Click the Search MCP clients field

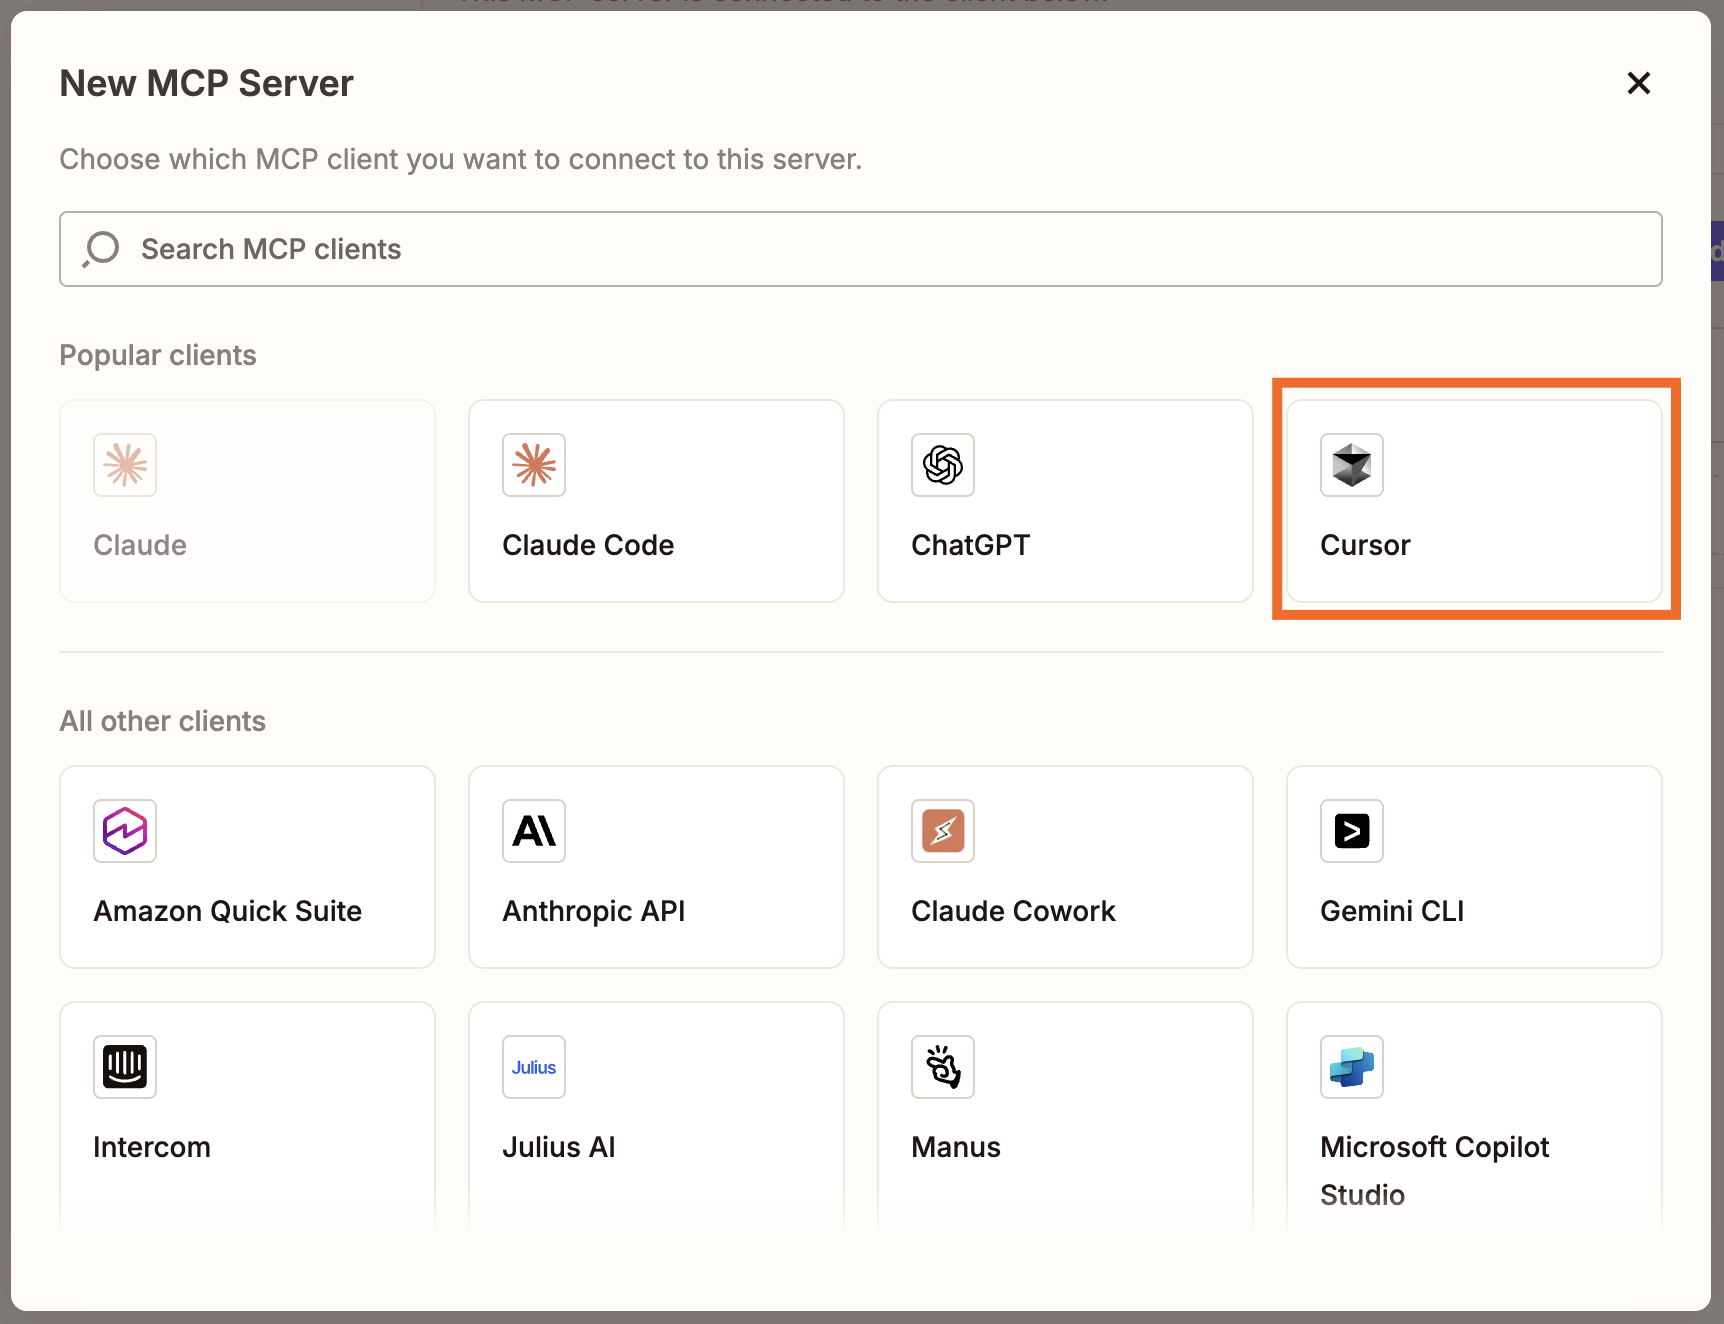click(860, 249)
